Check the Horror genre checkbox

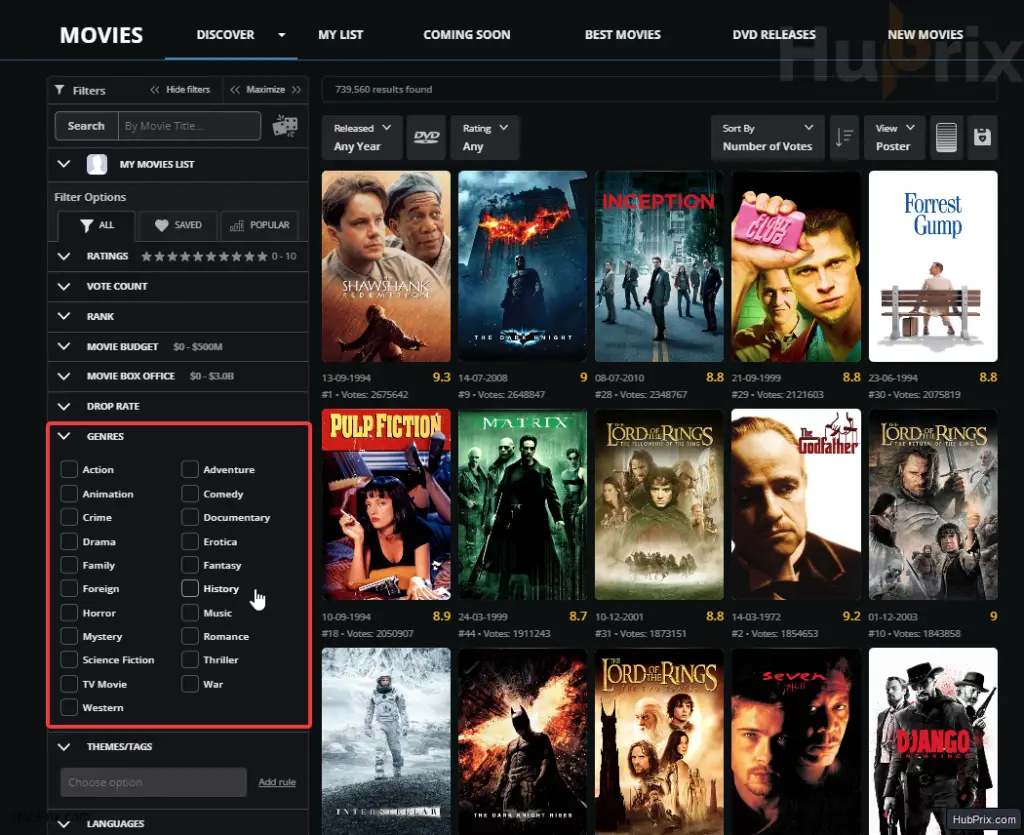(x=69, y=612)
